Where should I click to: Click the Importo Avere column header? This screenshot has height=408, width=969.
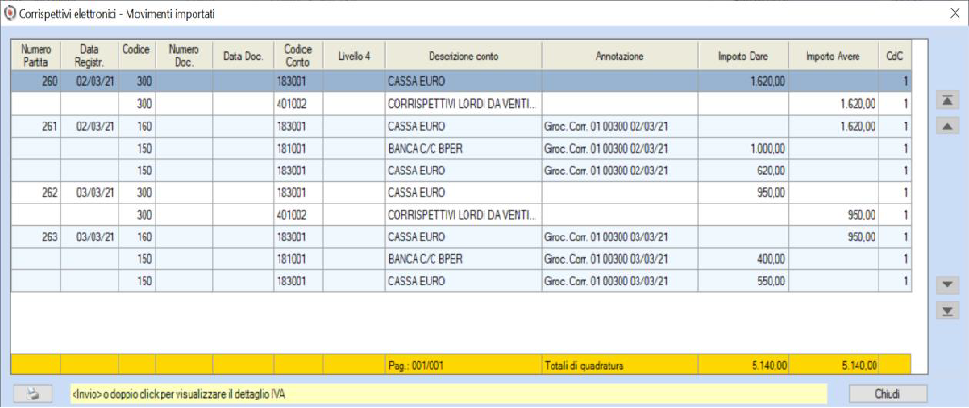[x=834, y=56]
